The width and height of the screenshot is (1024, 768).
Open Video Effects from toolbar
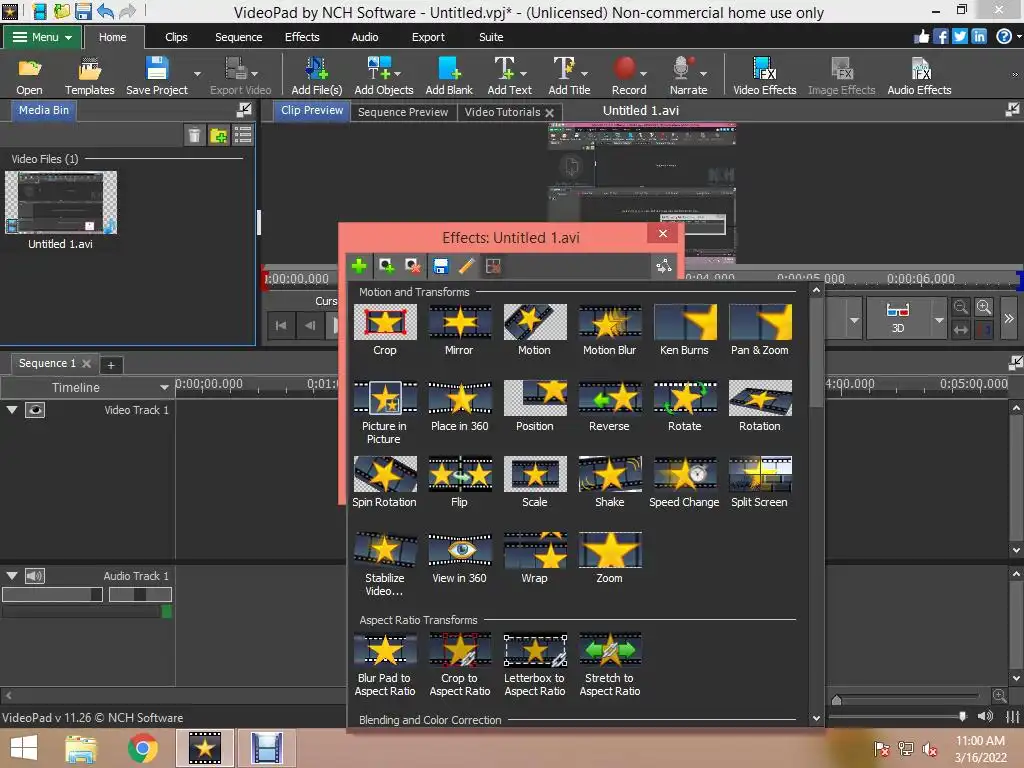(x=764, y=76)
